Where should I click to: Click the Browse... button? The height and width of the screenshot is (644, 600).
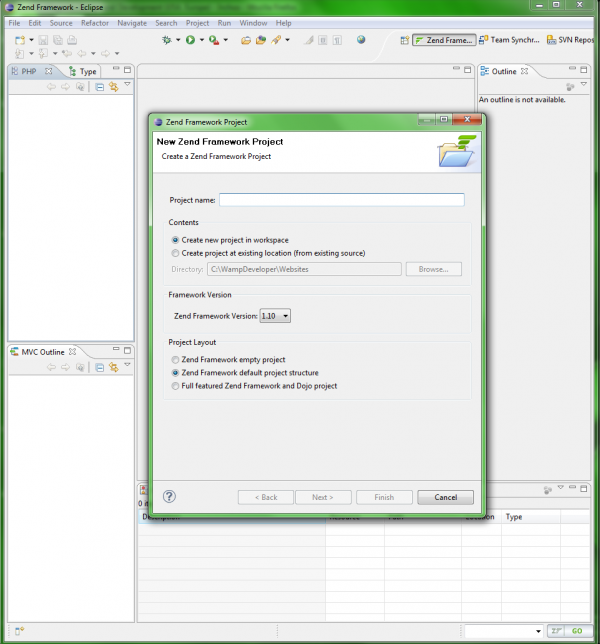coord(434,269)
